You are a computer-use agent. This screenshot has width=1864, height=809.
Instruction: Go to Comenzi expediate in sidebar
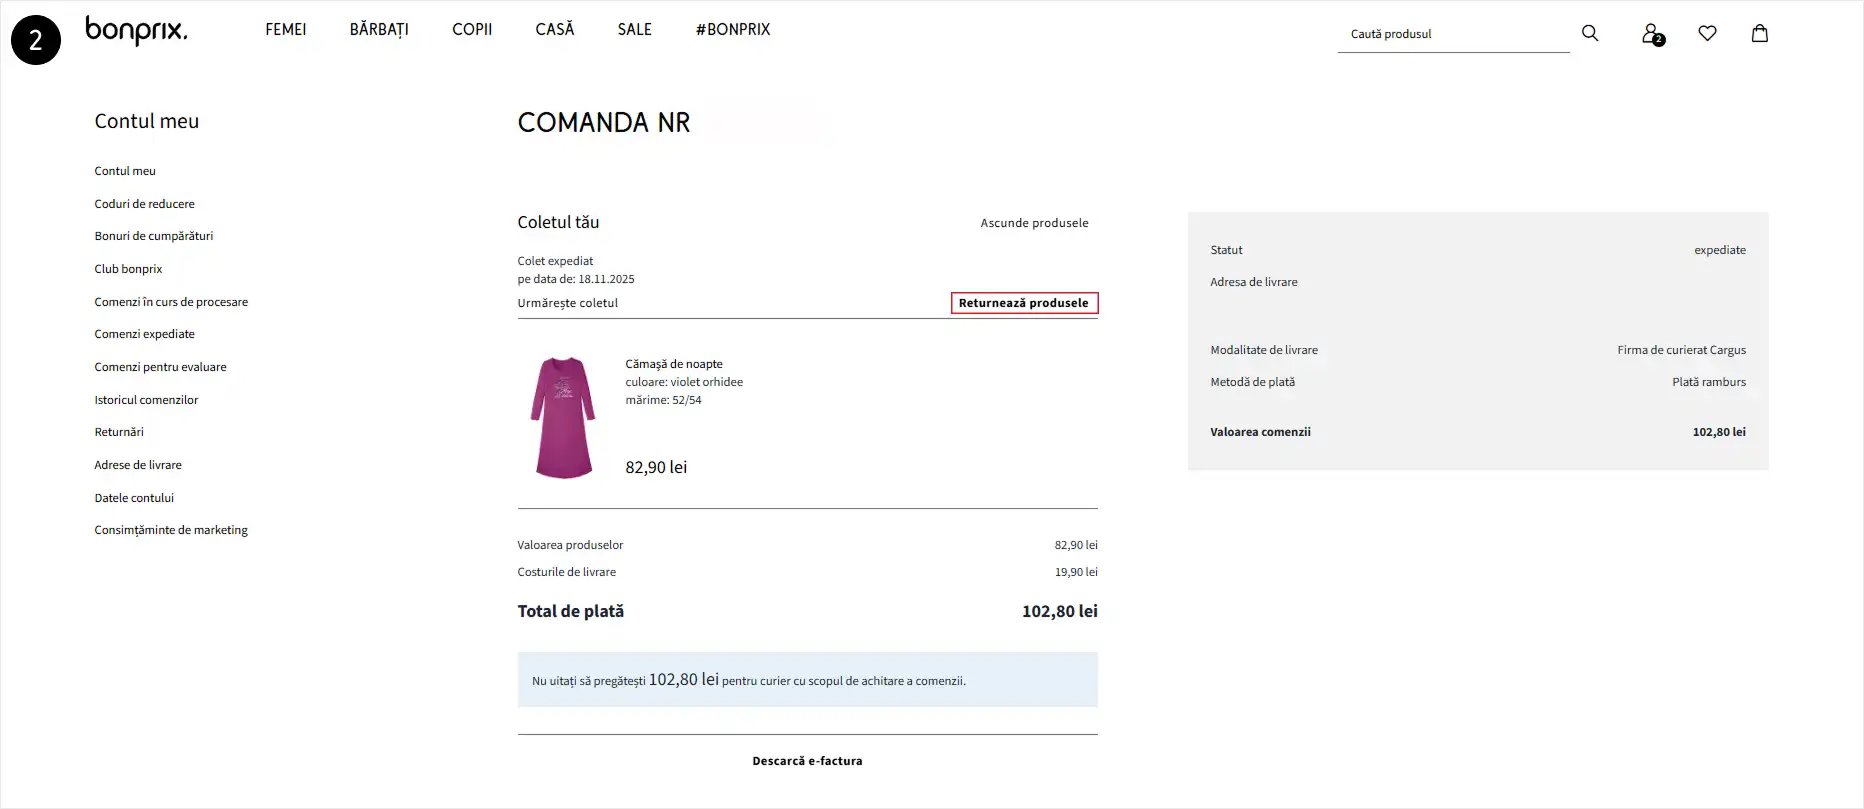(x=145, y=334)
